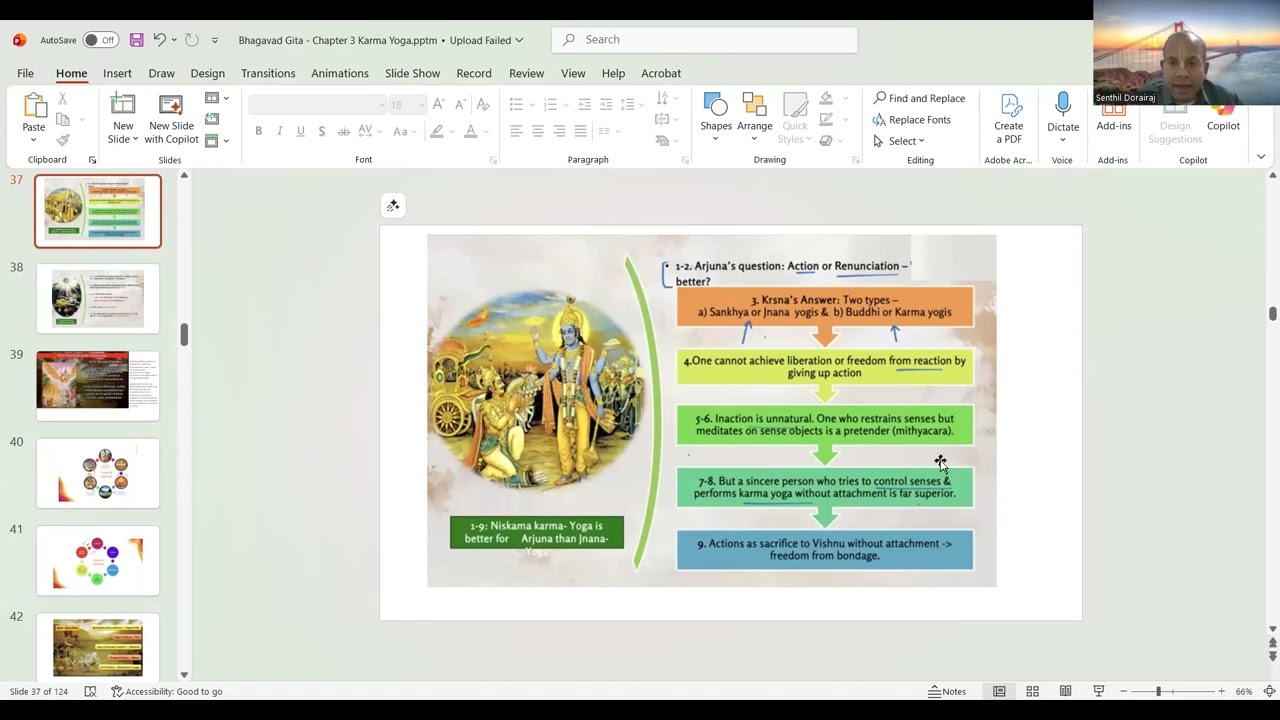Toggle the AutoSave switch

point(100,40)
